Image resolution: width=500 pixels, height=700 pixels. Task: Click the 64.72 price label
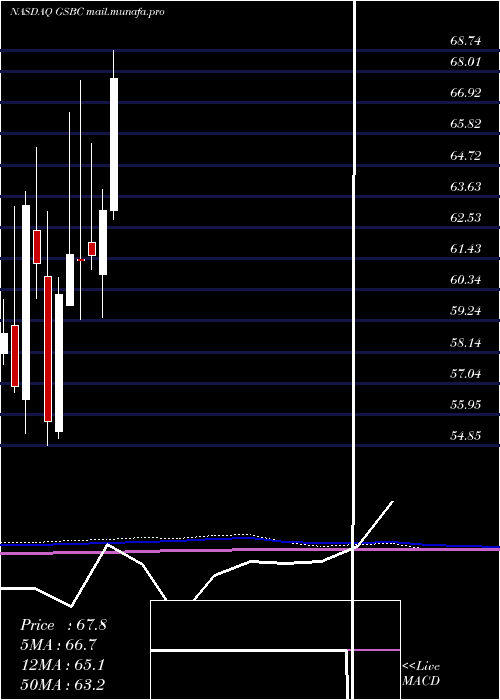(466, 155)
